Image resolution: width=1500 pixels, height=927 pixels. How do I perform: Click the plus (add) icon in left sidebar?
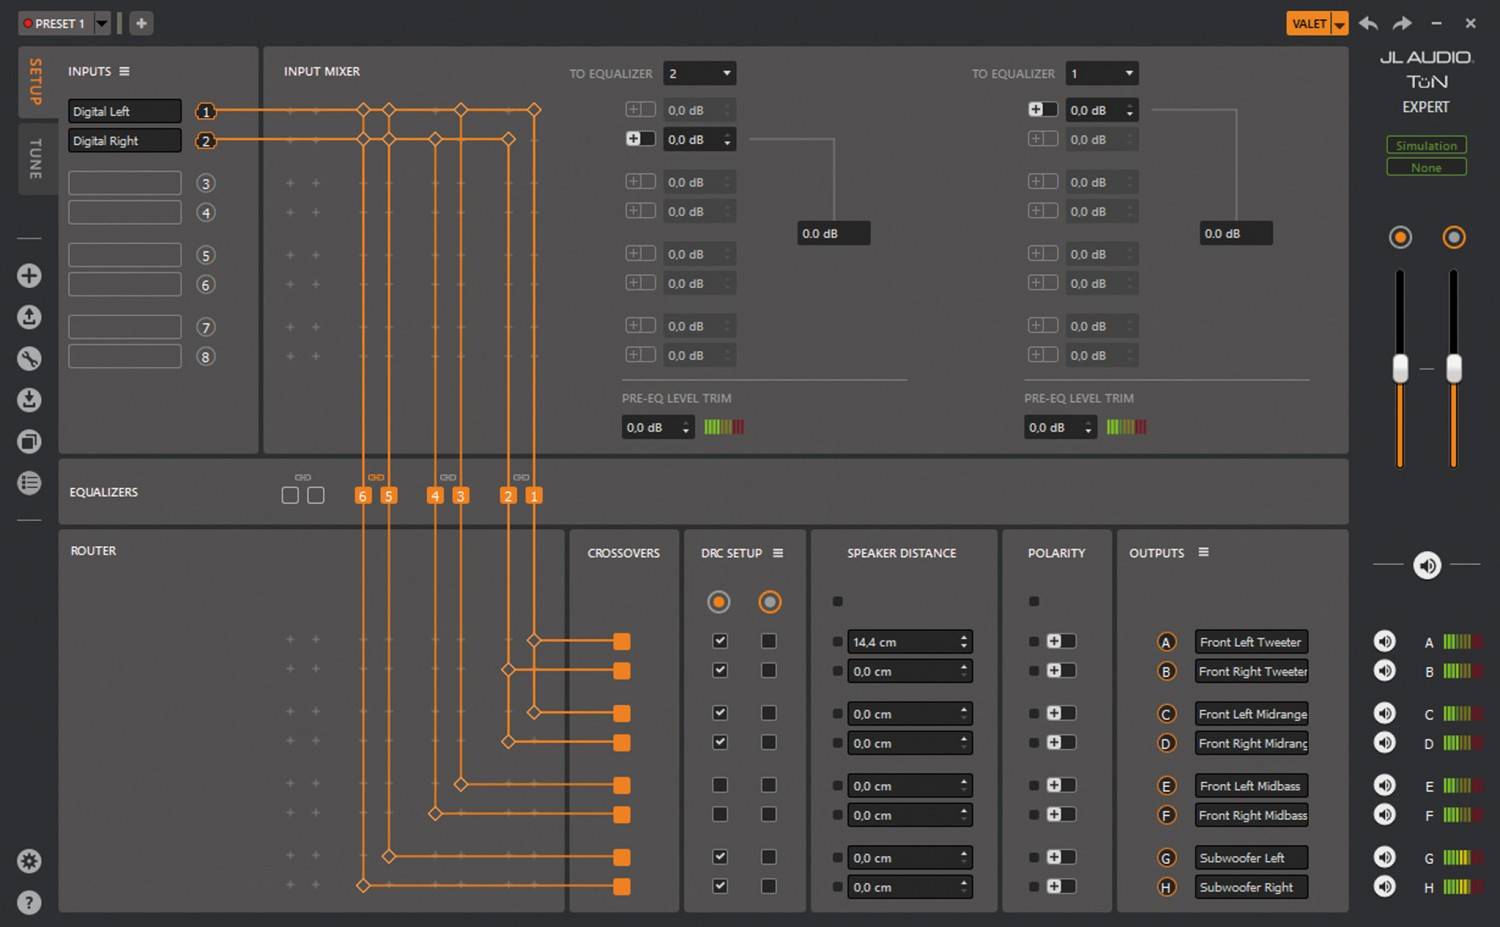pyautogui.click(x=29, y=275)
